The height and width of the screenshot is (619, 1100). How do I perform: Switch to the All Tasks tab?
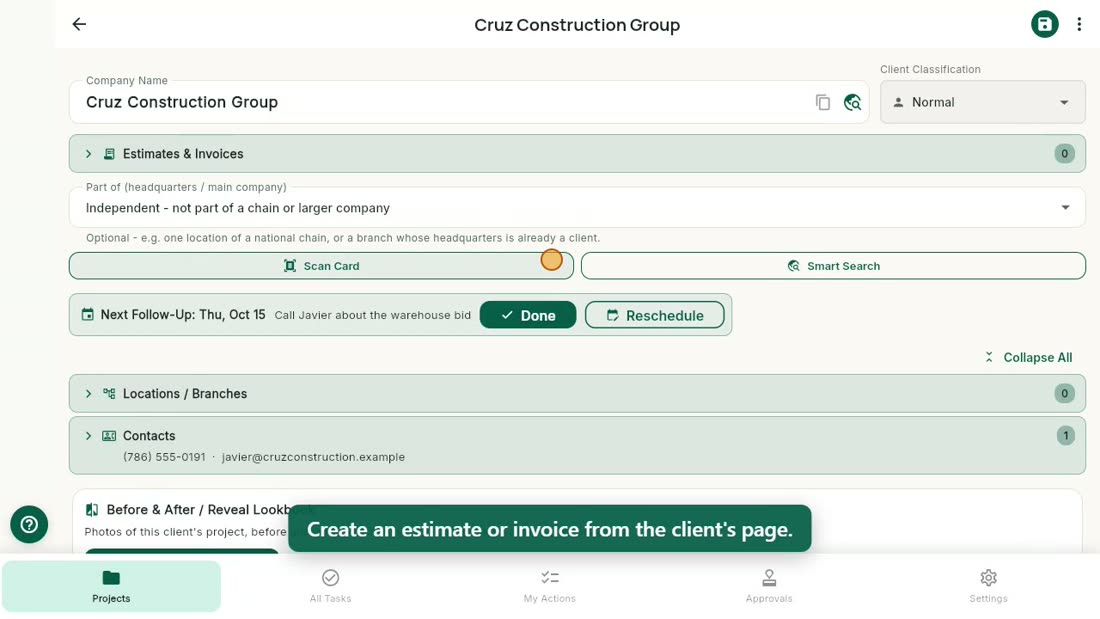[330, 587]
